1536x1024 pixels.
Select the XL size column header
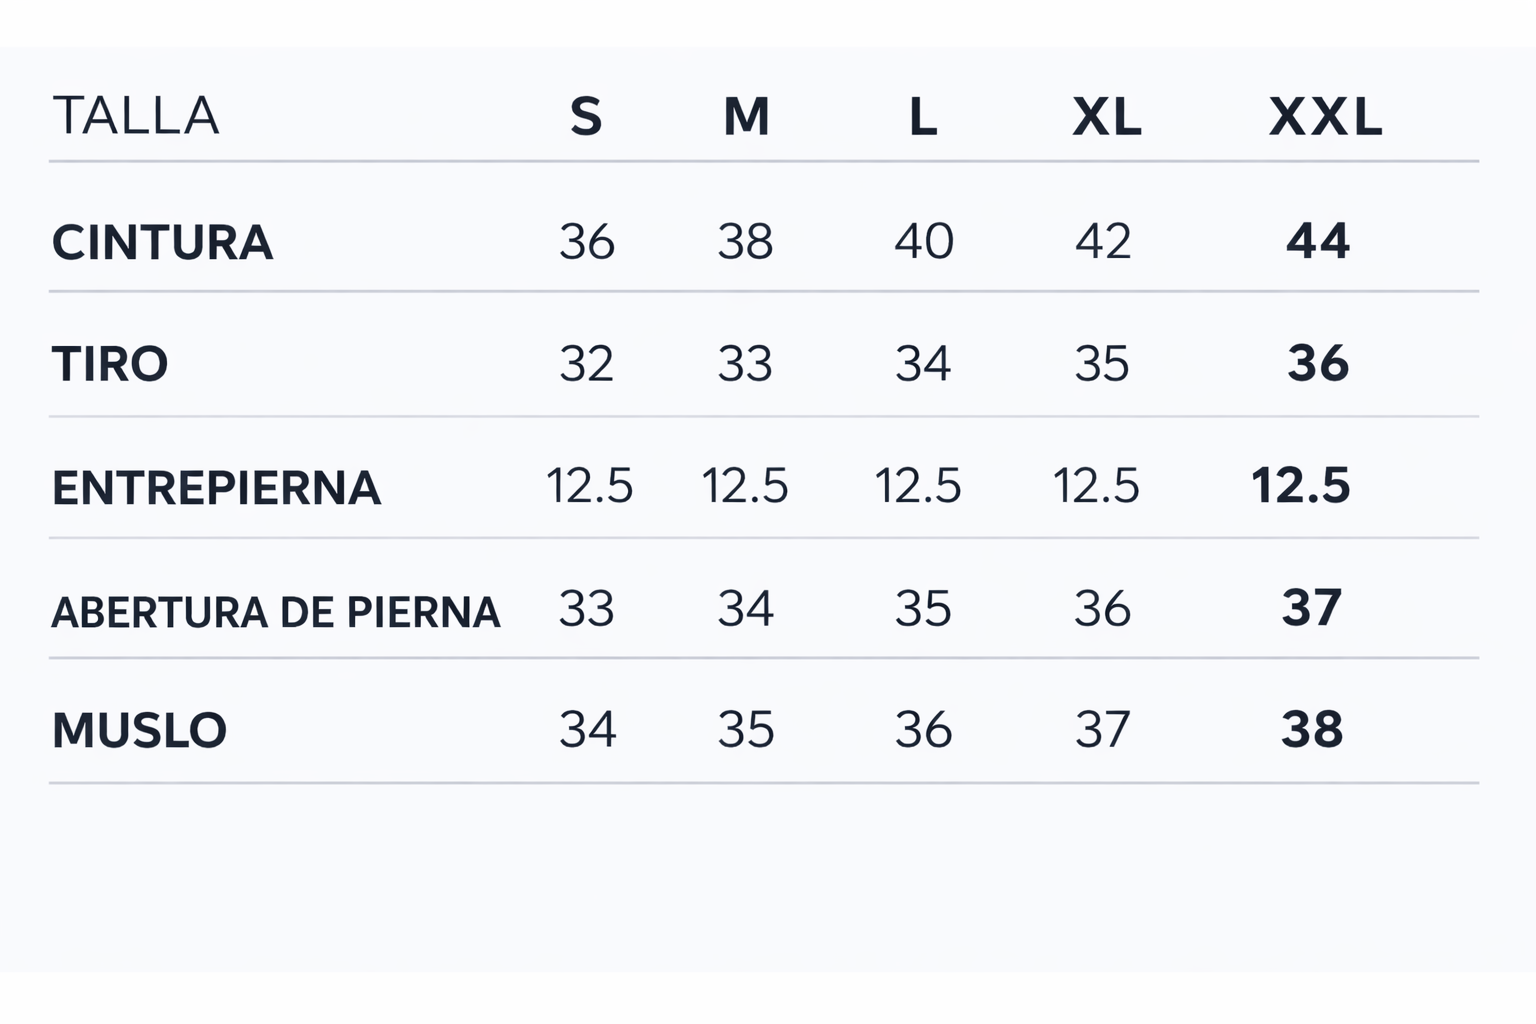(1106, 117)
